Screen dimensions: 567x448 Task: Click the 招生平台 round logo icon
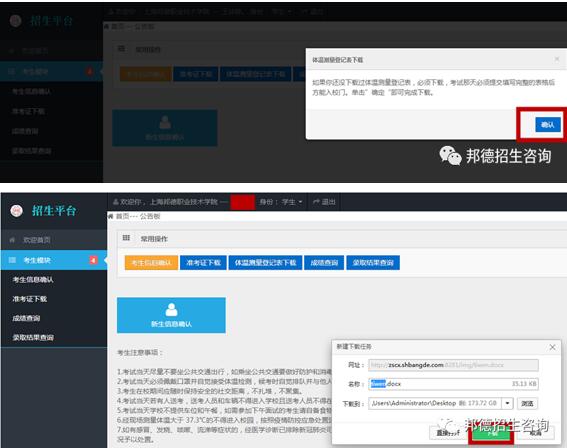coord(17,210)
